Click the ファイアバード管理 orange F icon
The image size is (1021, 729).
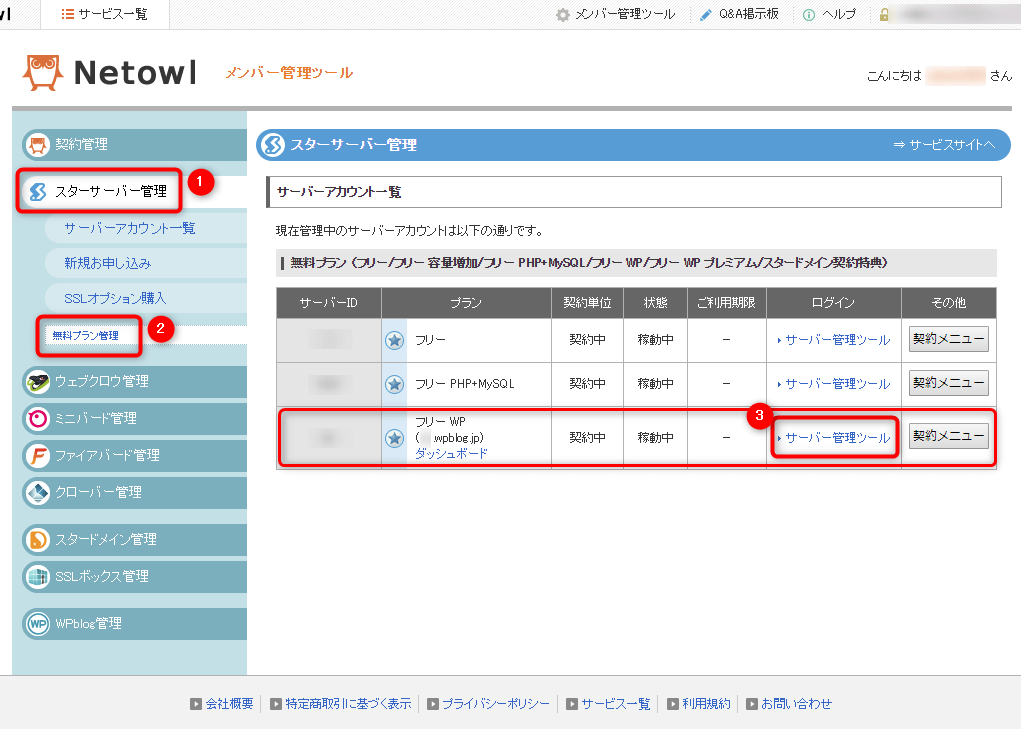(x=38, y=455)
